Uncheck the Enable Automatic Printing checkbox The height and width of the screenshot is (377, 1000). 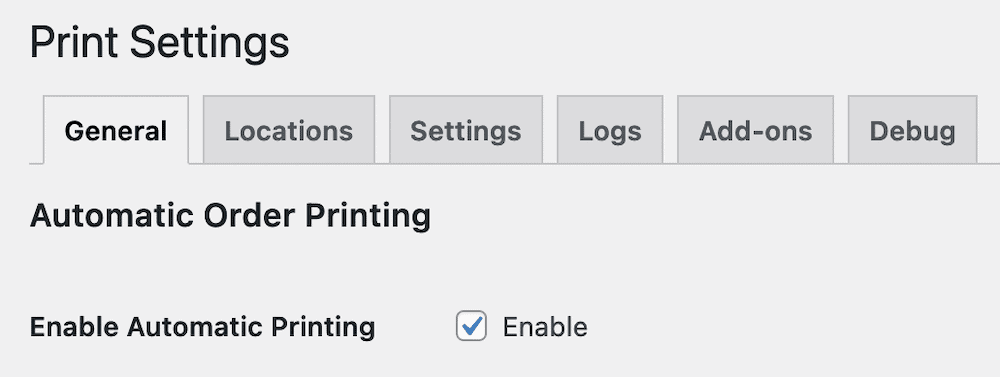pos(471,327)
